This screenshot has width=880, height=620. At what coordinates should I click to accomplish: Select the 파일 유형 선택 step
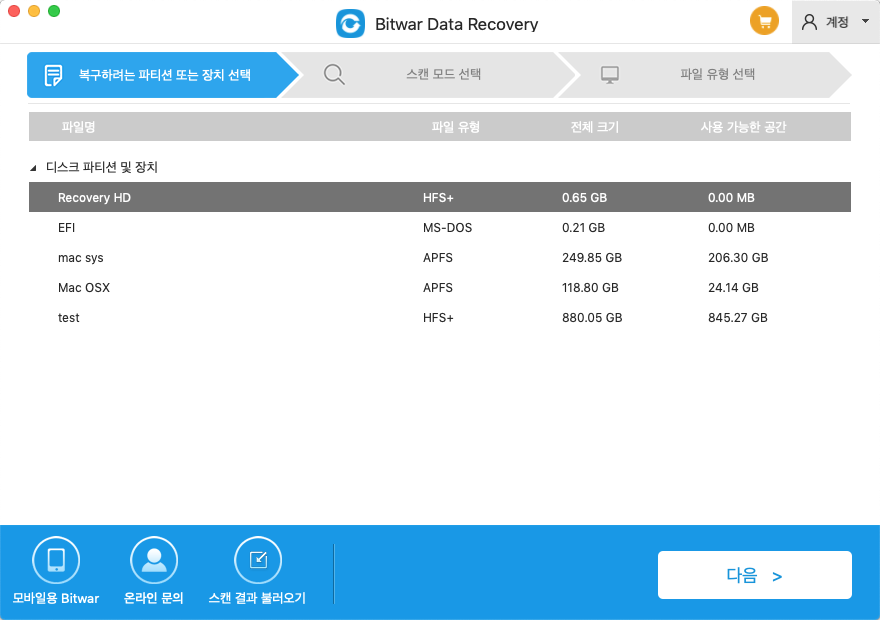coord(704,75)
